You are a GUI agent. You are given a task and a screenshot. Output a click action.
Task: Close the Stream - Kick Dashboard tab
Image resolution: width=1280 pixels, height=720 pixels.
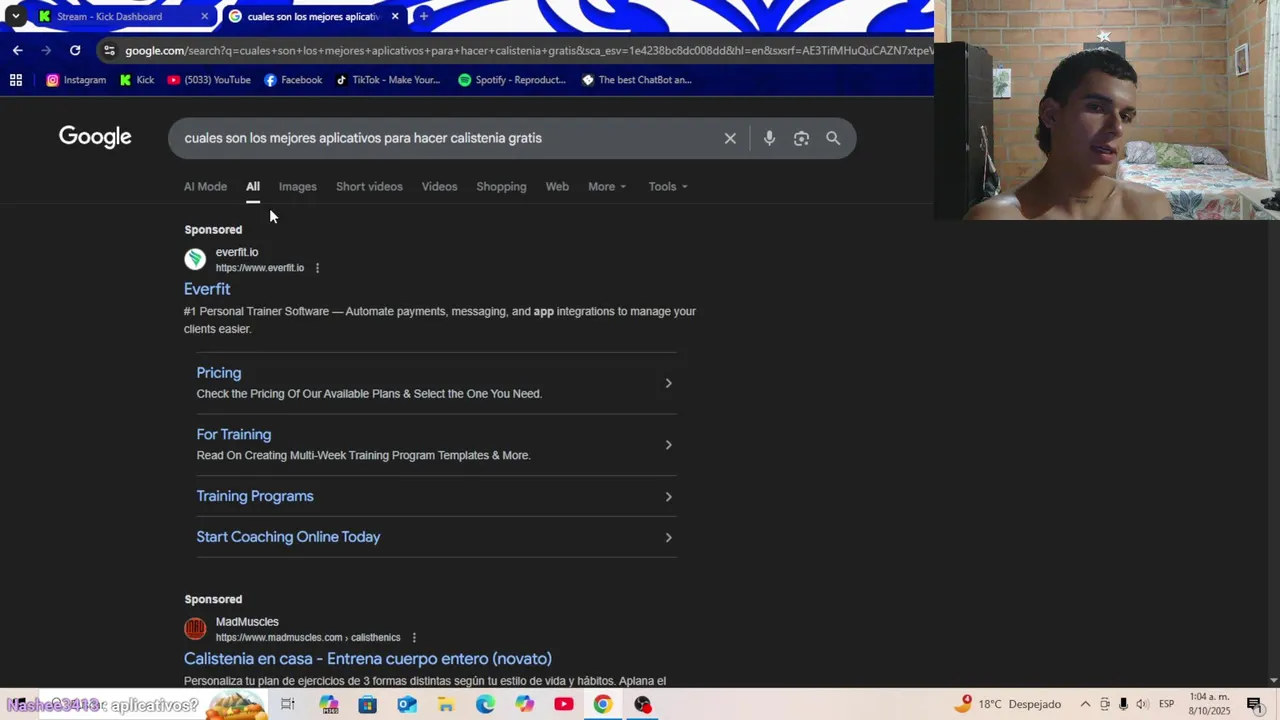204,16
